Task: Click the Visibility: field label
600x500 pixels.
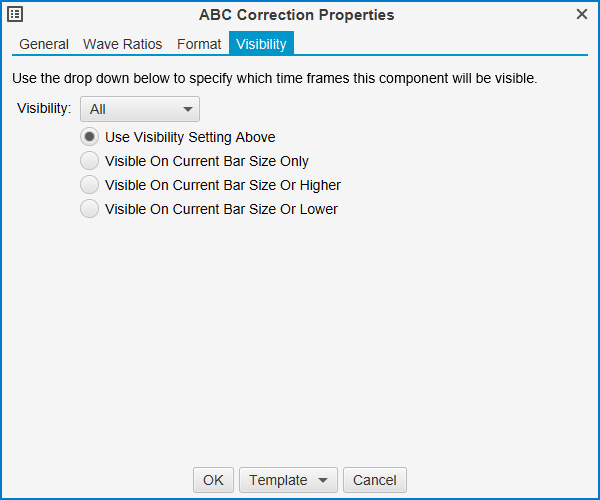Action: pos(44,109)
